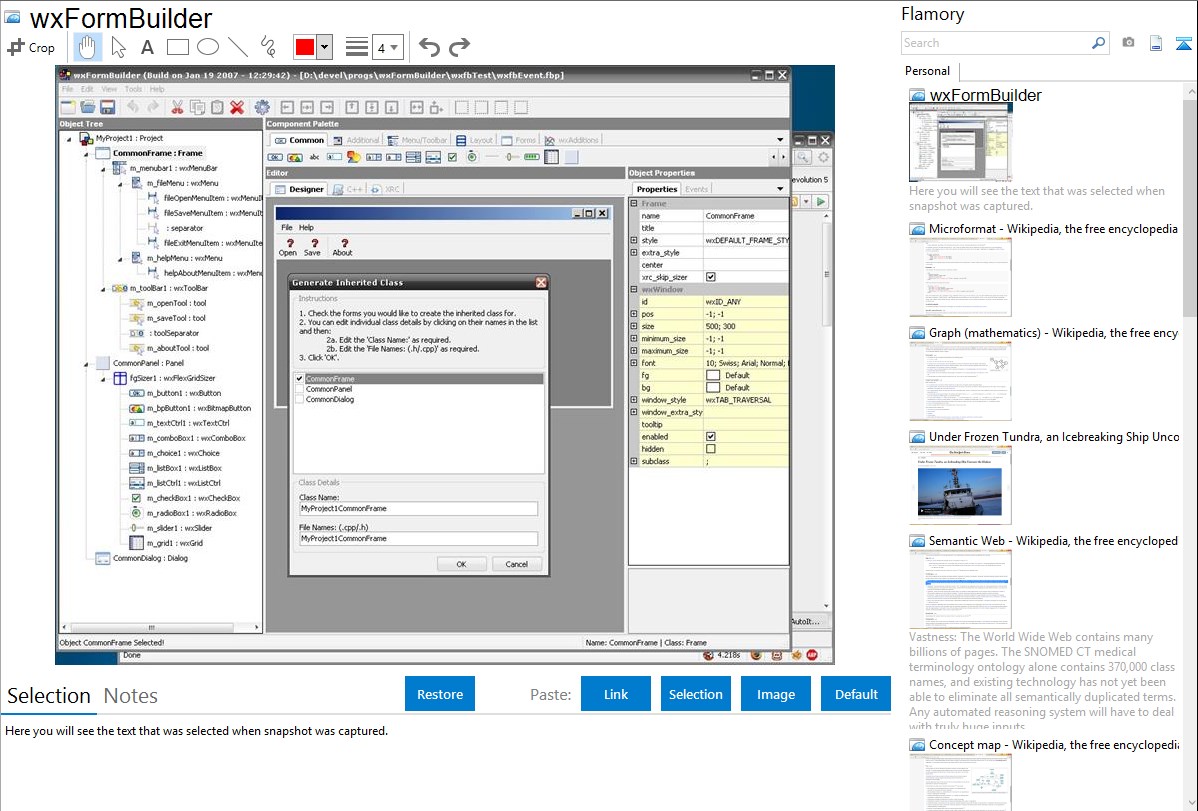
Task: Select the rectangle drawing tool
Action: tap(177, 47)
